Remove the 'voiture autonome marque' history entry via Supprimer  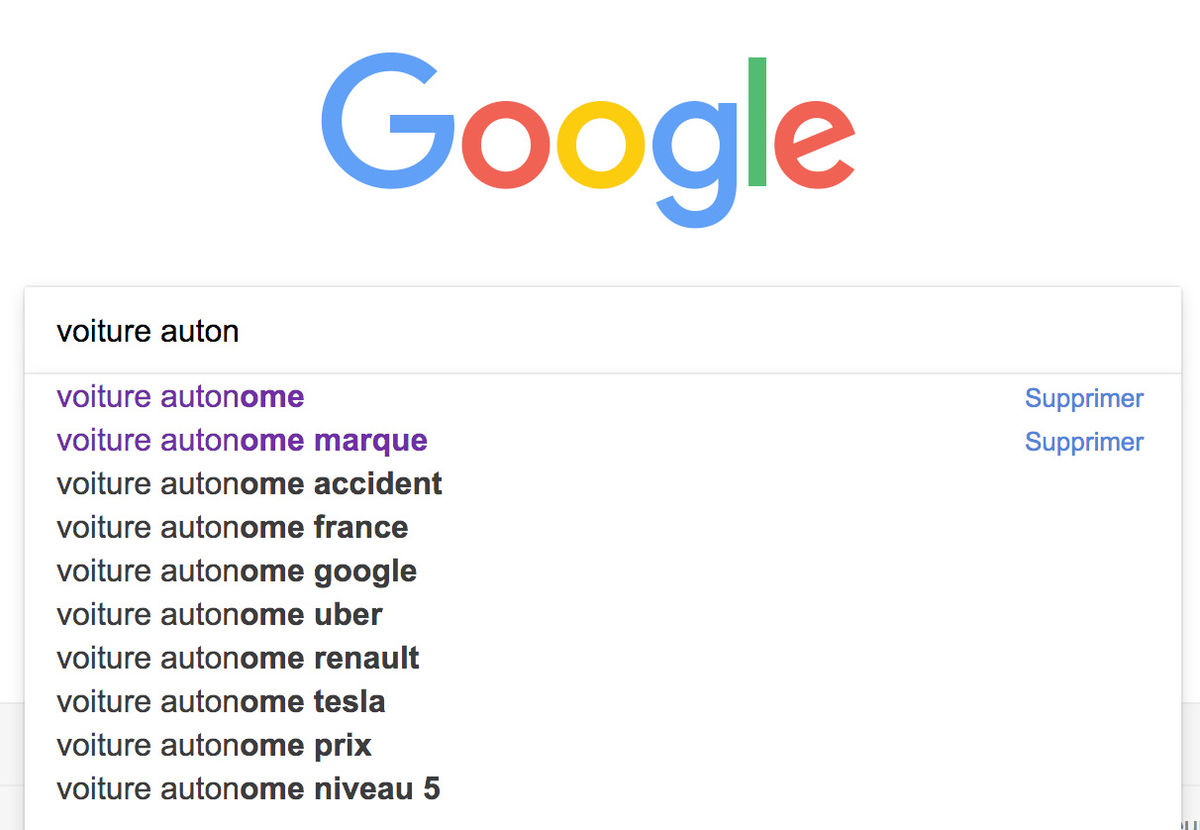[x=1084, y=442]
